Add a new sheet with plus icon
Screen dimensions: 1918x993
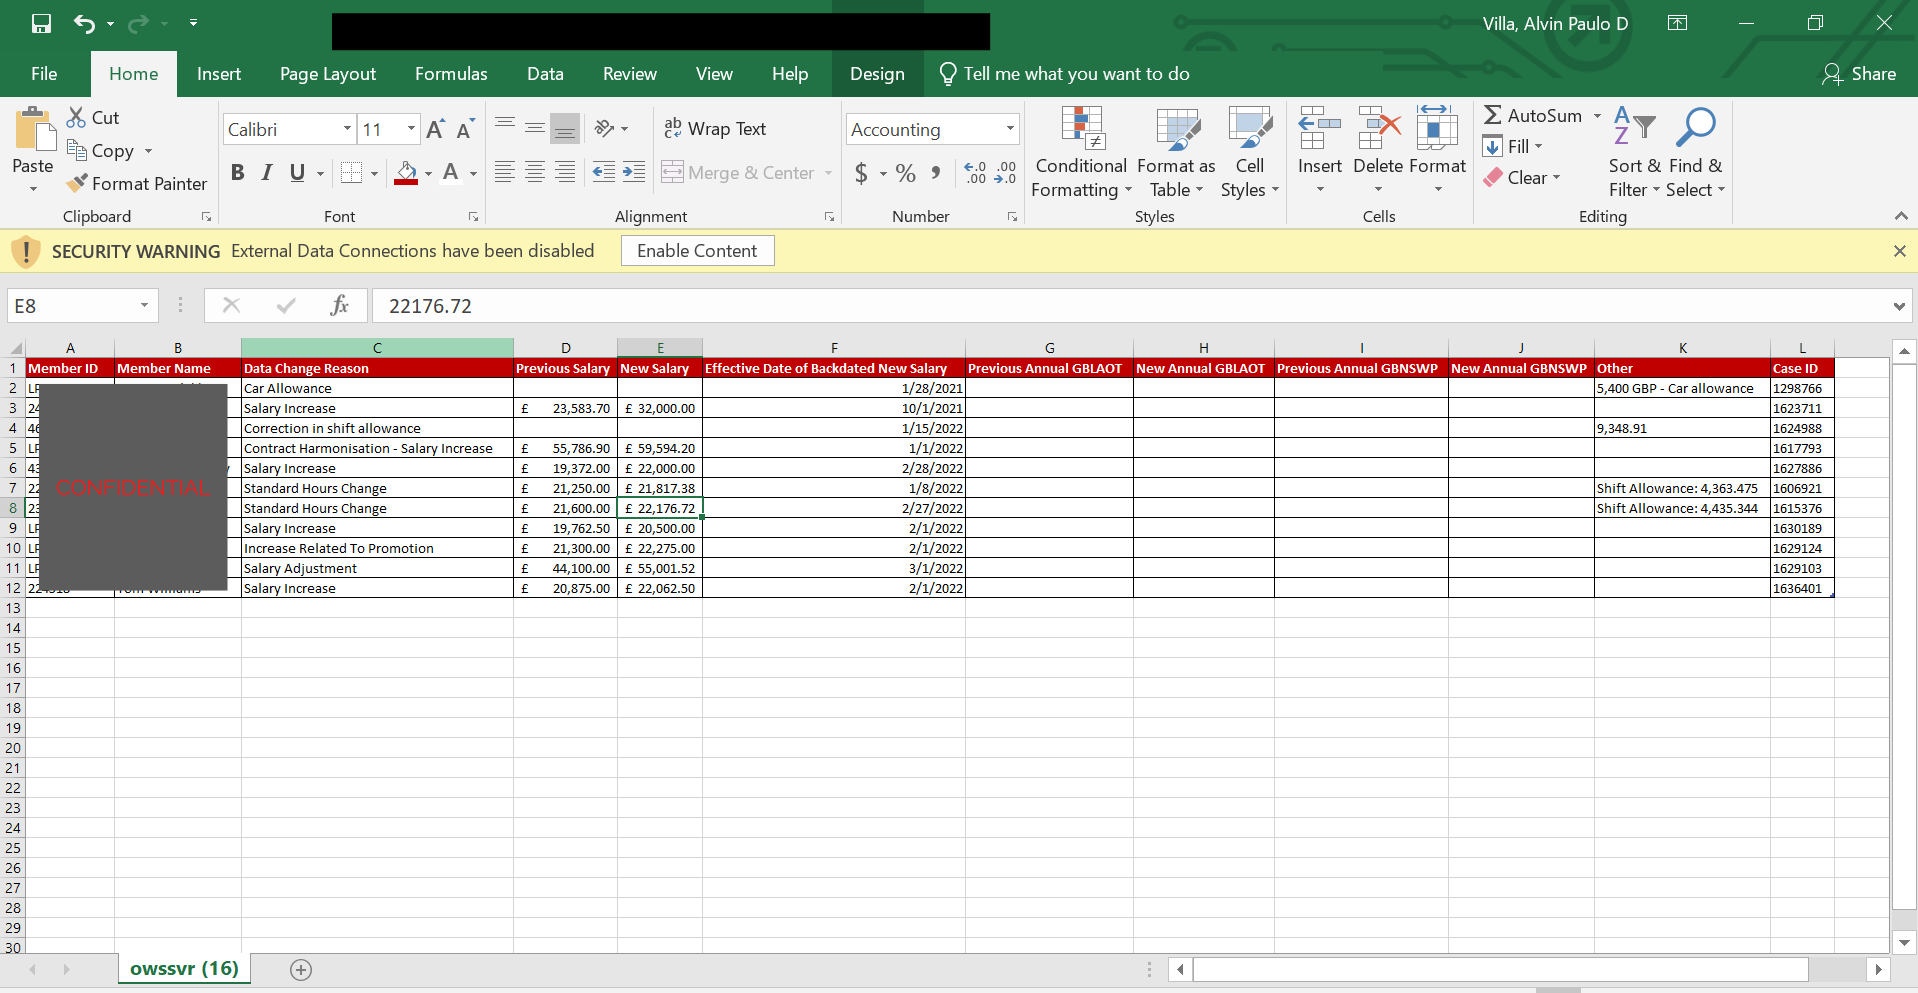click(x=301, y=969)
